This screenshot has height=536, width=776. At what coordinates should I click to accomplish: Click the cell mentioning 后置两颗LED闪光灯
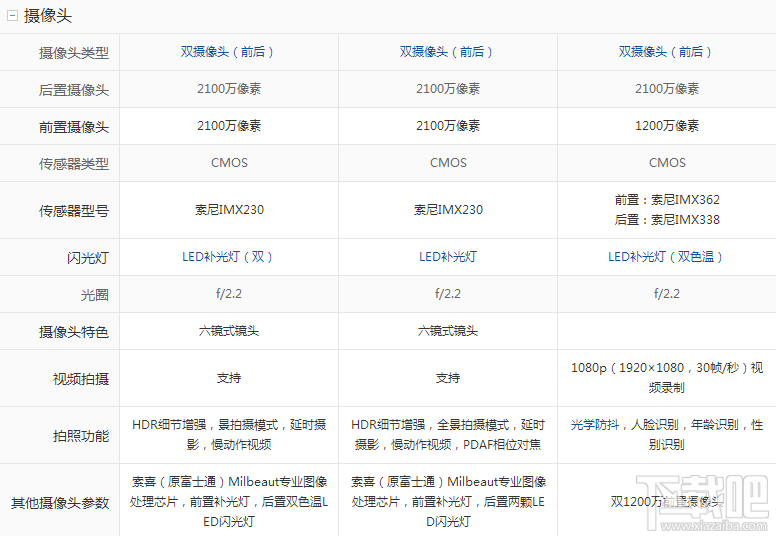coord(447,501)
